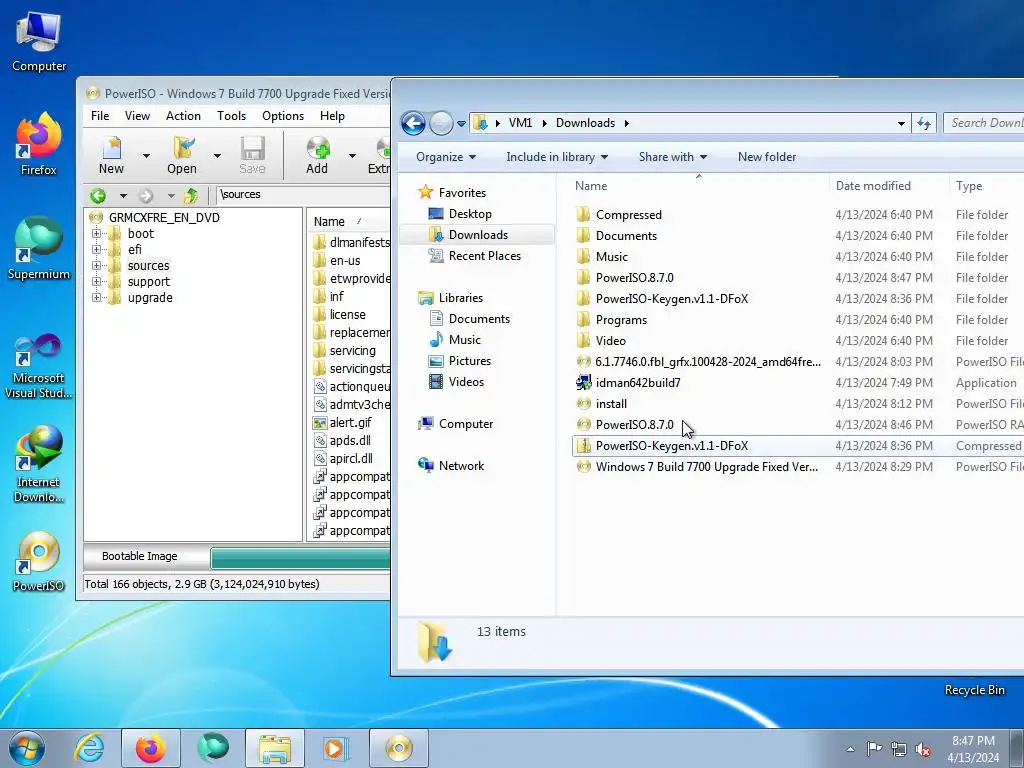Viewport: 1024px width, 768px height.
Task: Click Include in library button
Action: click(x=557, y=157)
